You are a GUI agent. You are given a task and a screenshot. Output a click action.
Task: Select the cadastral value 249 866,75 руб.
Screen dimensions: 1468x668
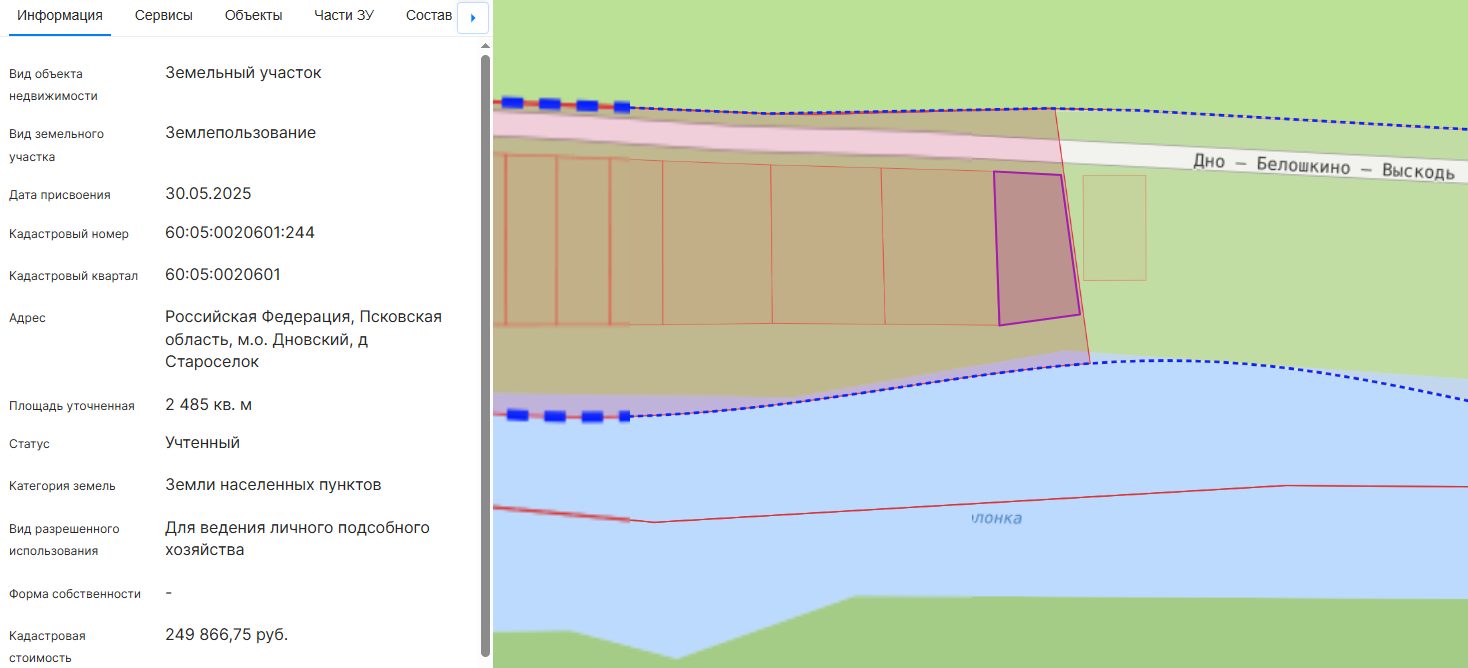pos(226,635)
